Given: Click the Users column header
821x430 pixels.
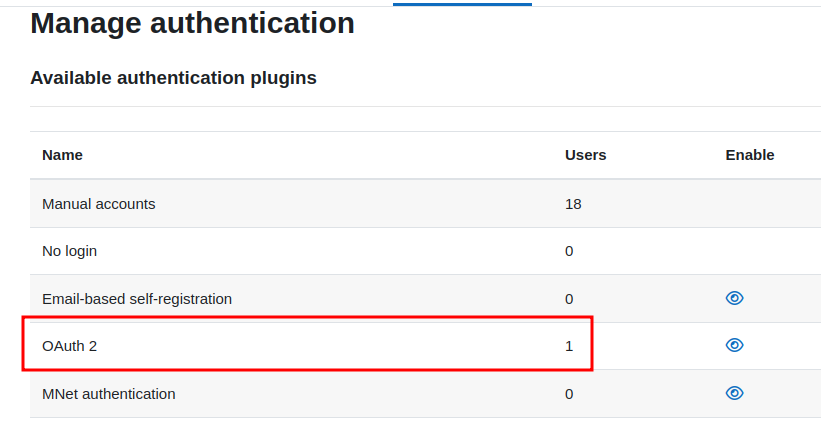Looking at the screenshot, I should tap(585, 155).
